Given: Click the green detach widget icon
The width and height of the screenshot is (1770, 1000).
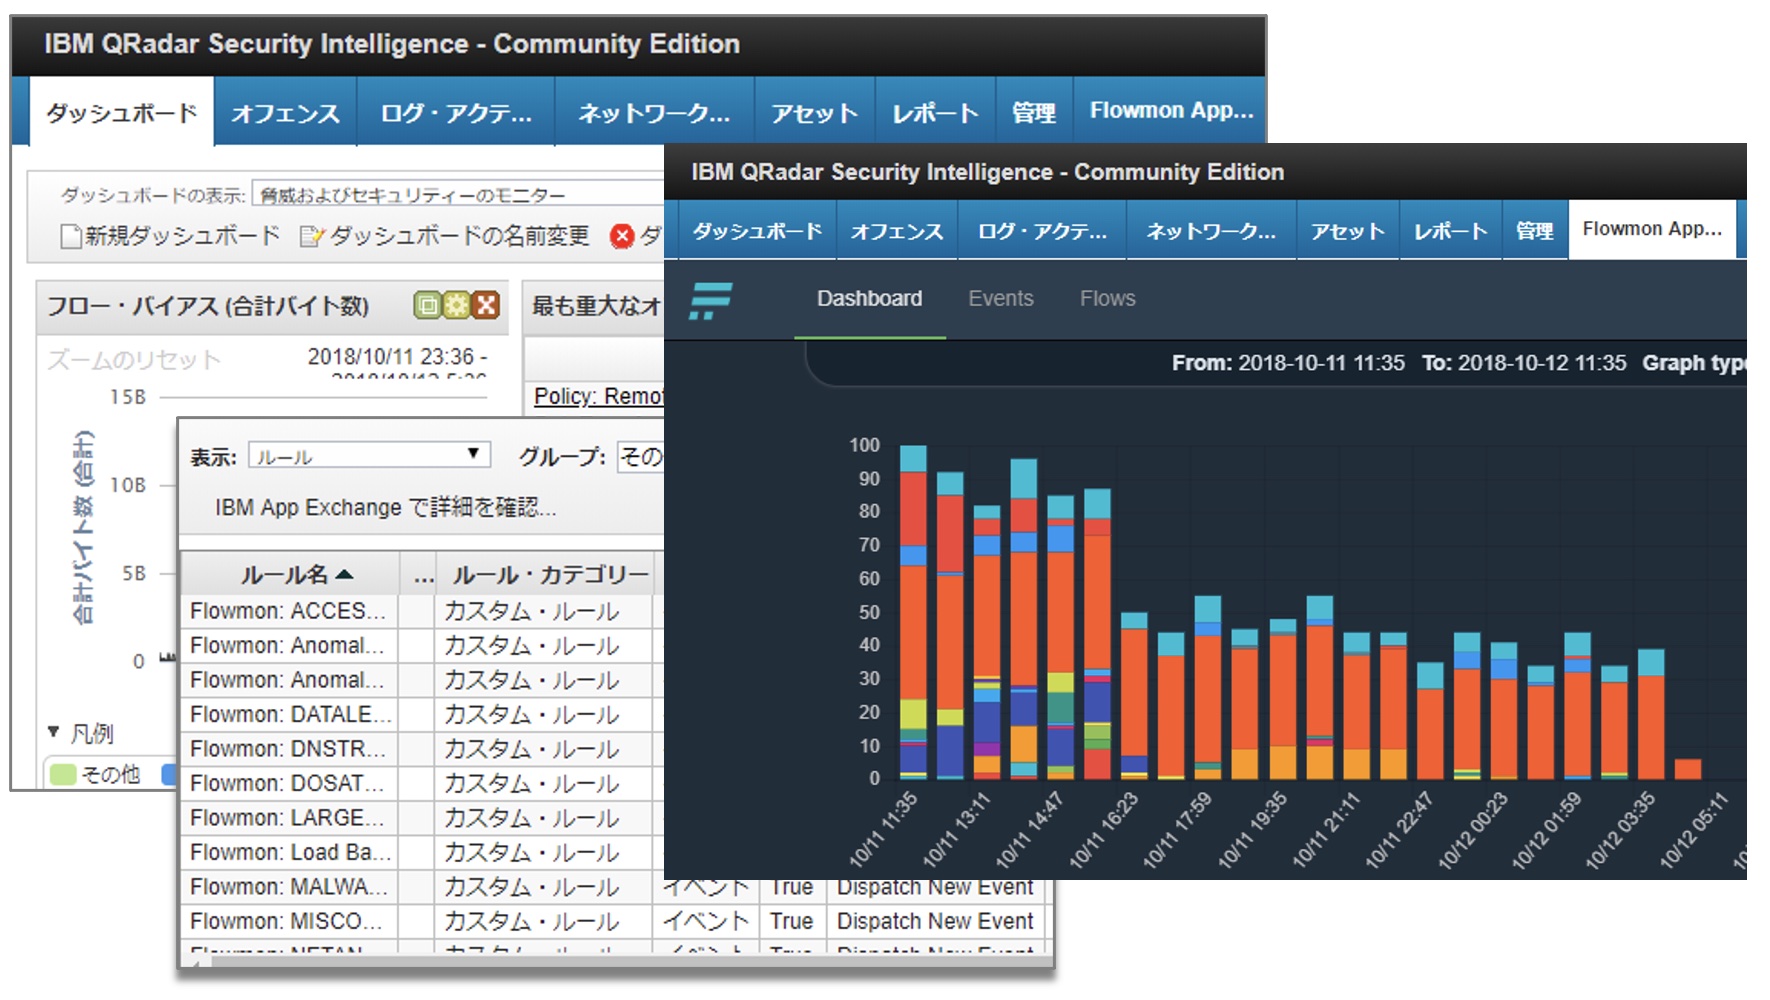Looking at the screenshot, I should (x=427, y=305).
